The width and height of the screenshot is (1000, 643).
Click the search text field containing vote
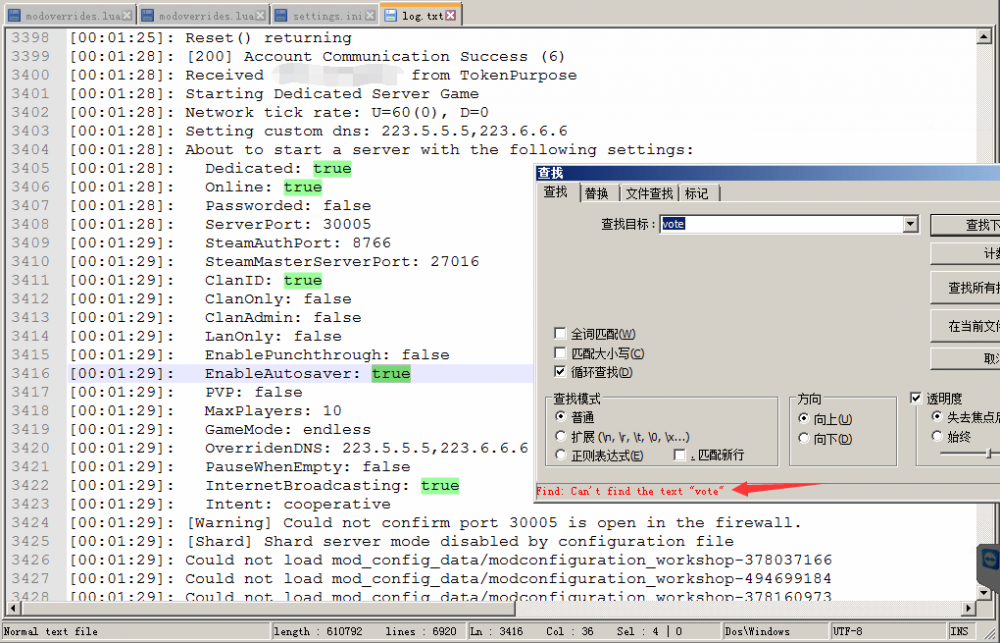(x=780, y=225)
